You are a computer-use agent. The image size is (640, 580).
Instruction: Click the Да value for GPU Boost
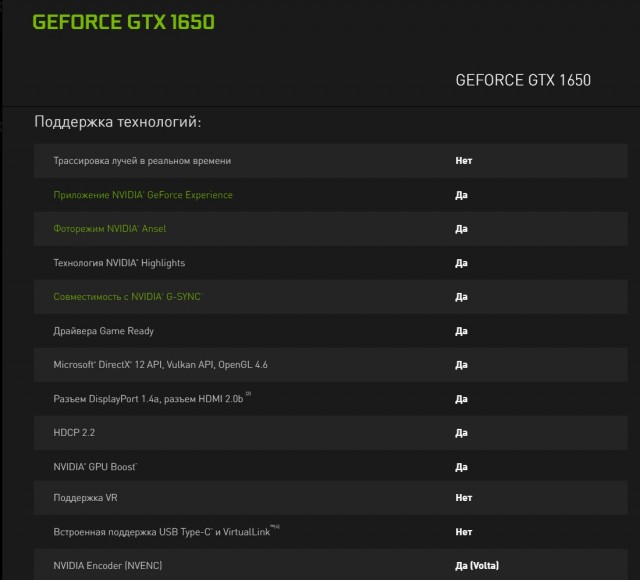click(461, 467)
